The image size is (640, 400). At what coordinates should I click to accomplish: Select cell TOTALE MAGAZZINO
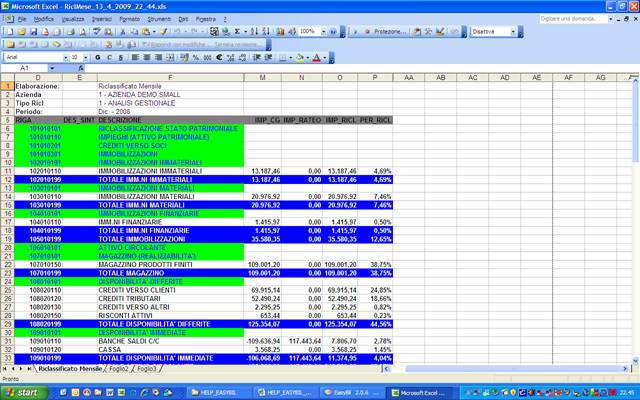pyautogui.click(x=170, y=273)
